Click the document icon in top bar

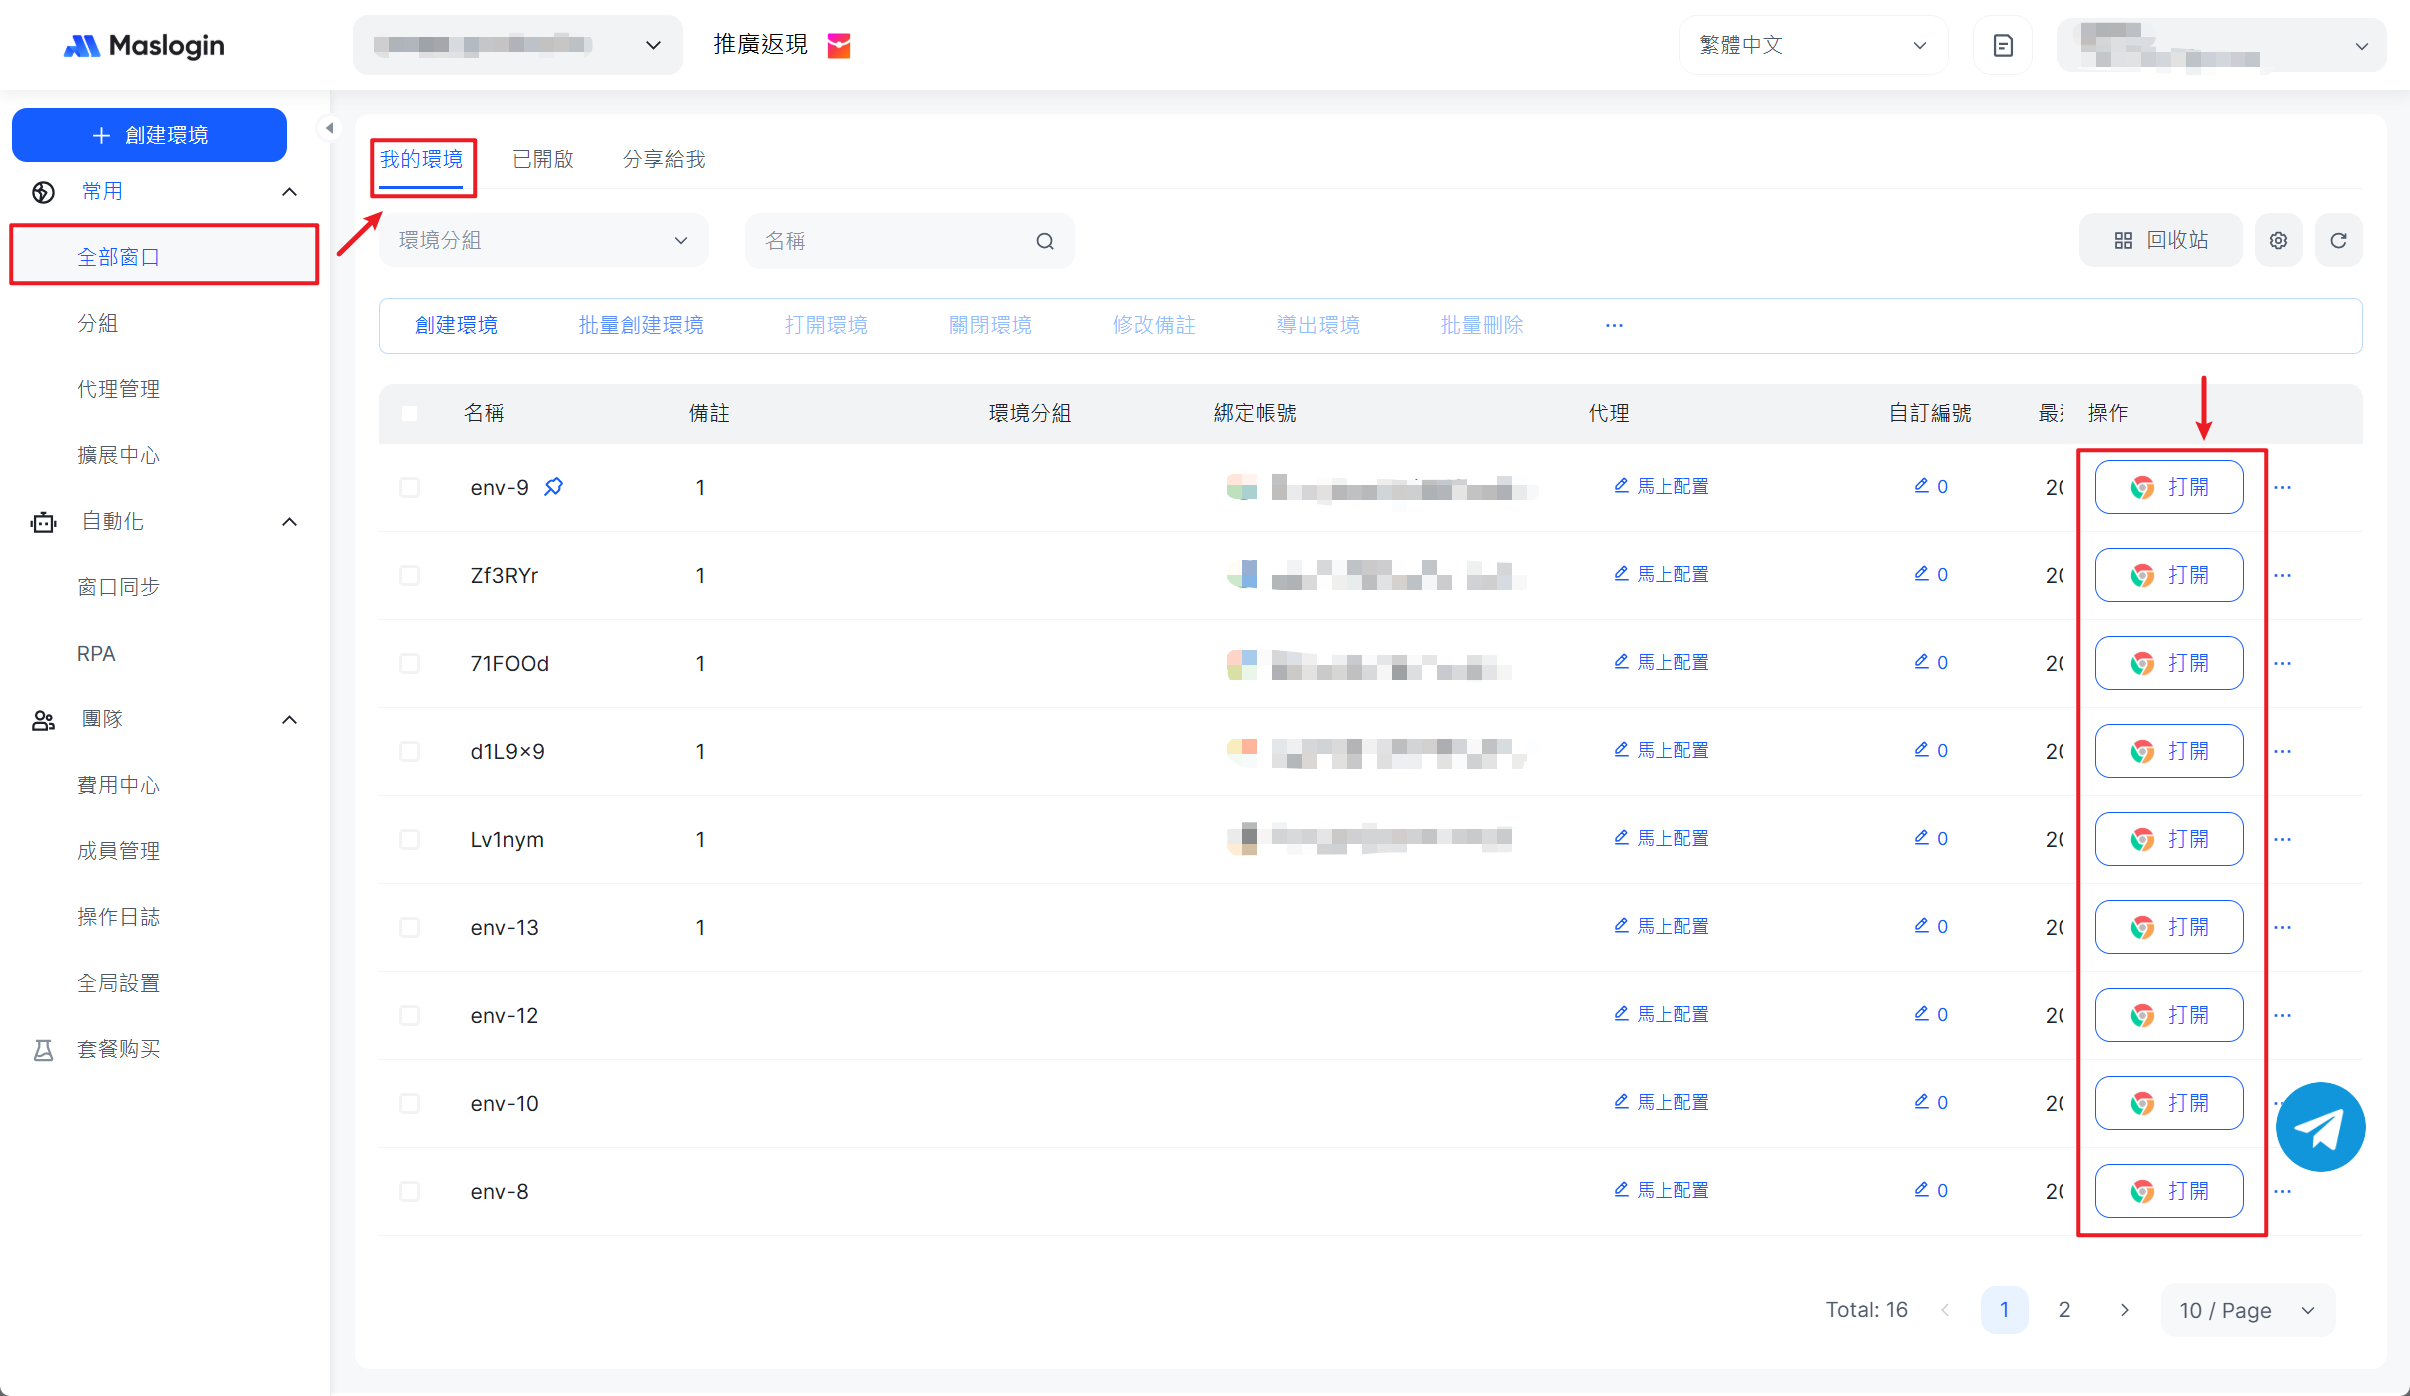pyautogui.click(x=2002, y=46)
